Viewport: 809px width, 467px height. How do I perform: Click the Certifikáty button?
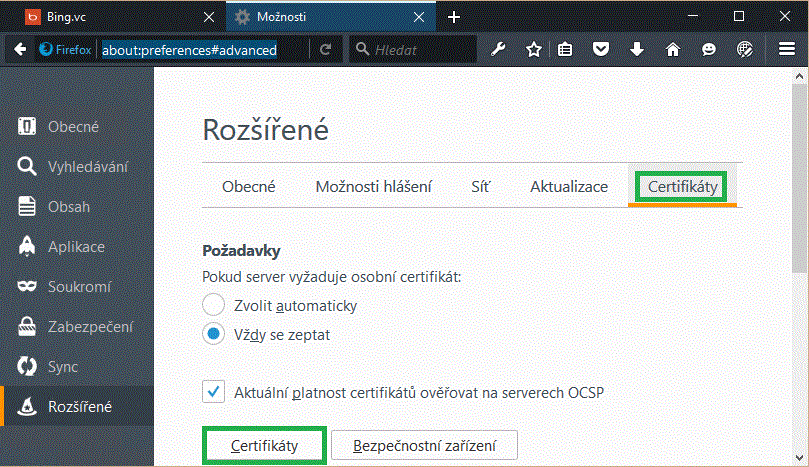(264, 445)
